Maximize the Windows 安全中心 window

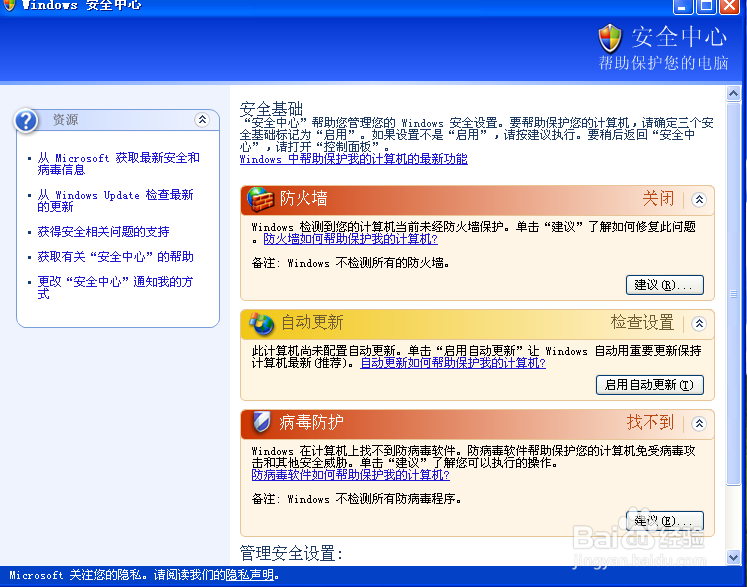706,6
